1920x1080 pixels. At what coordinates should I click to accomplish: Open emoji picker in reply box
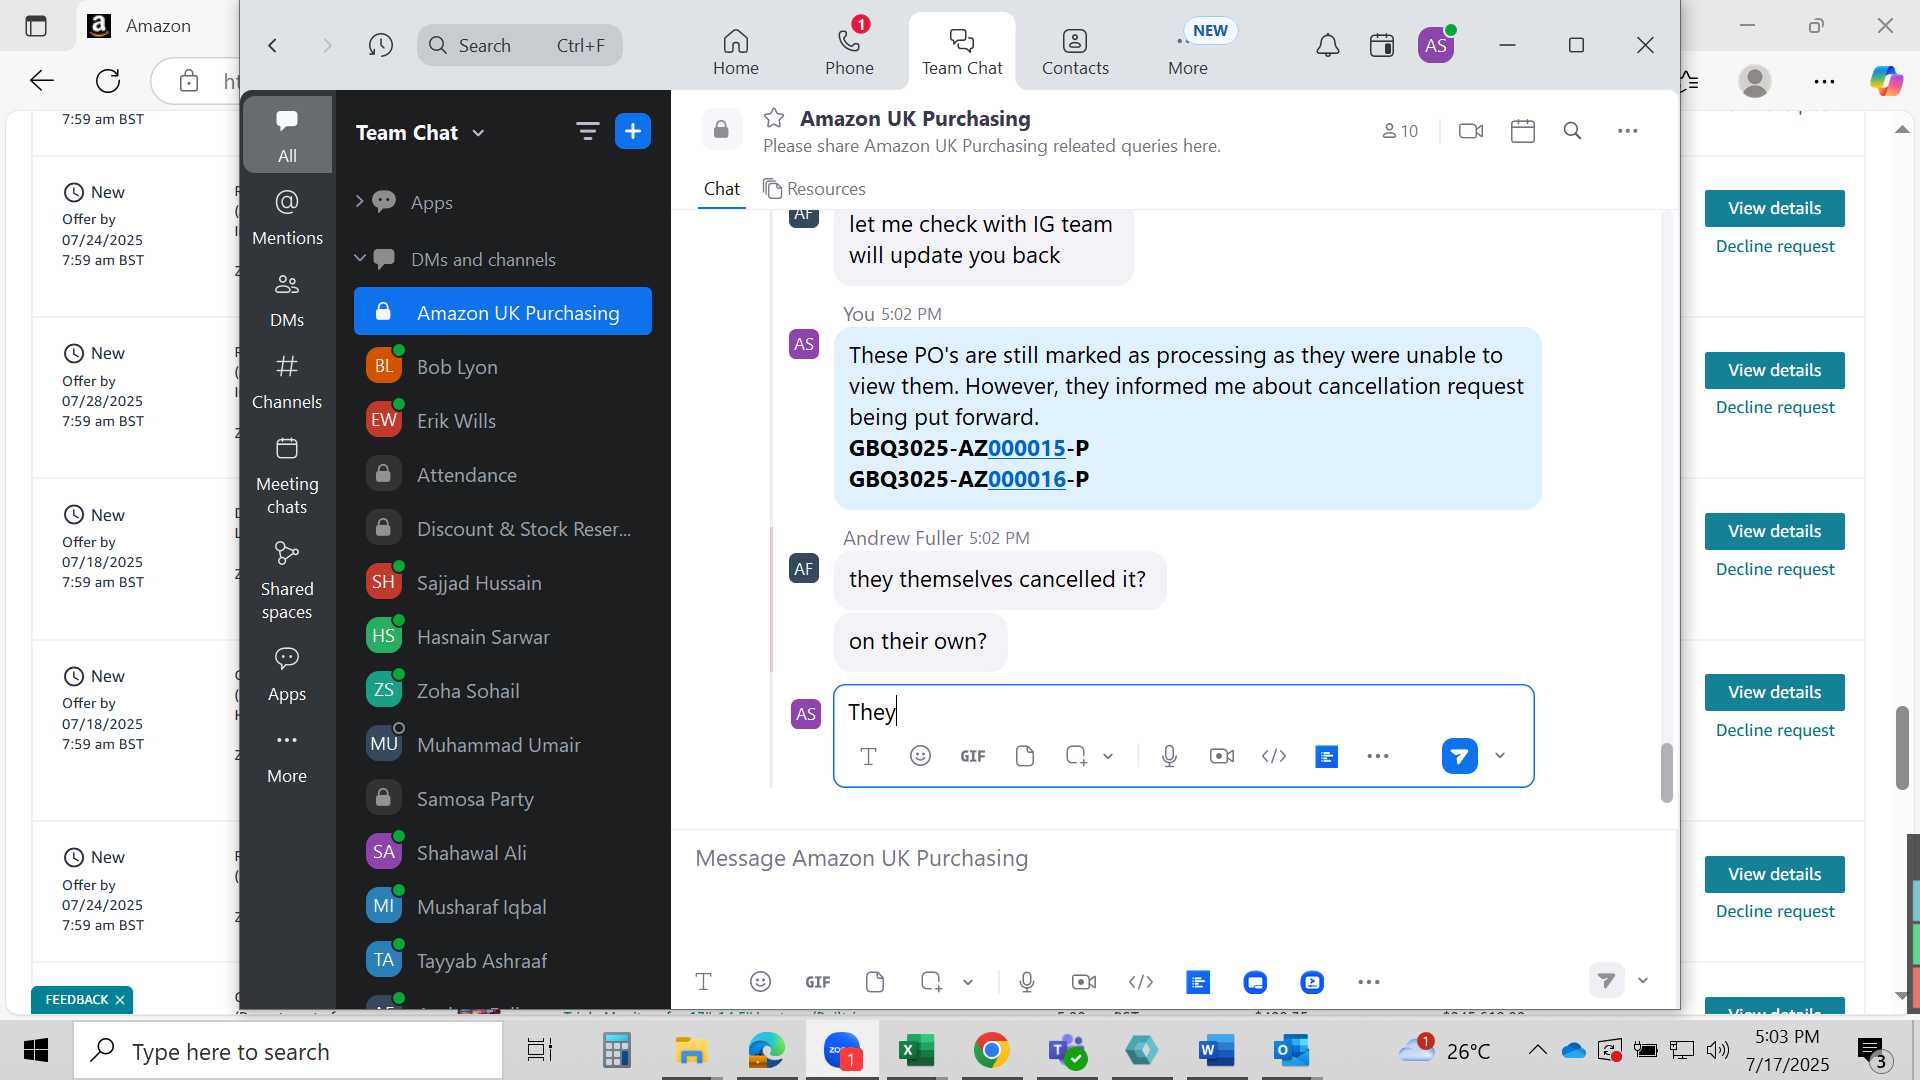click(920, 756)
